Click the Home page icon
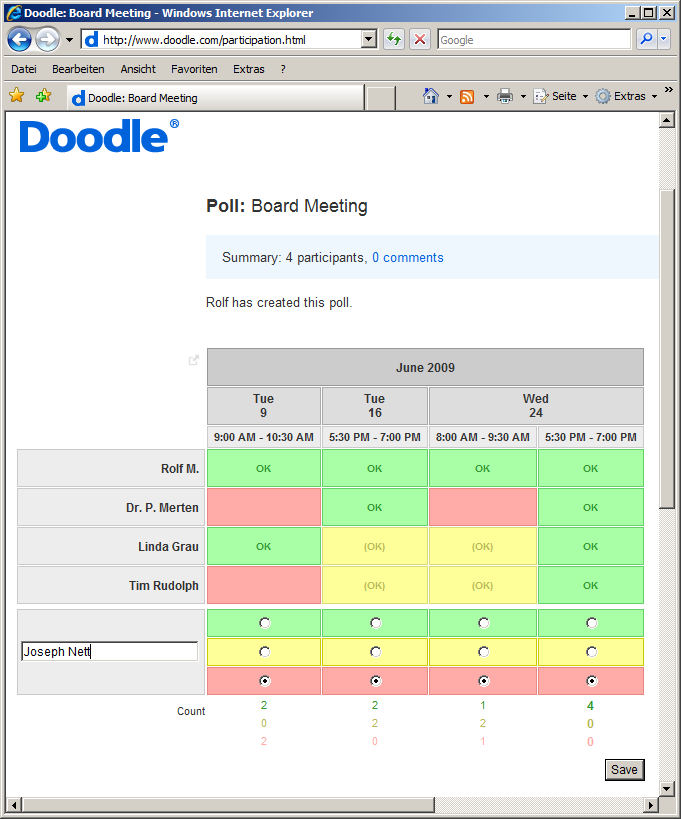681x819 pixels. 431,96
